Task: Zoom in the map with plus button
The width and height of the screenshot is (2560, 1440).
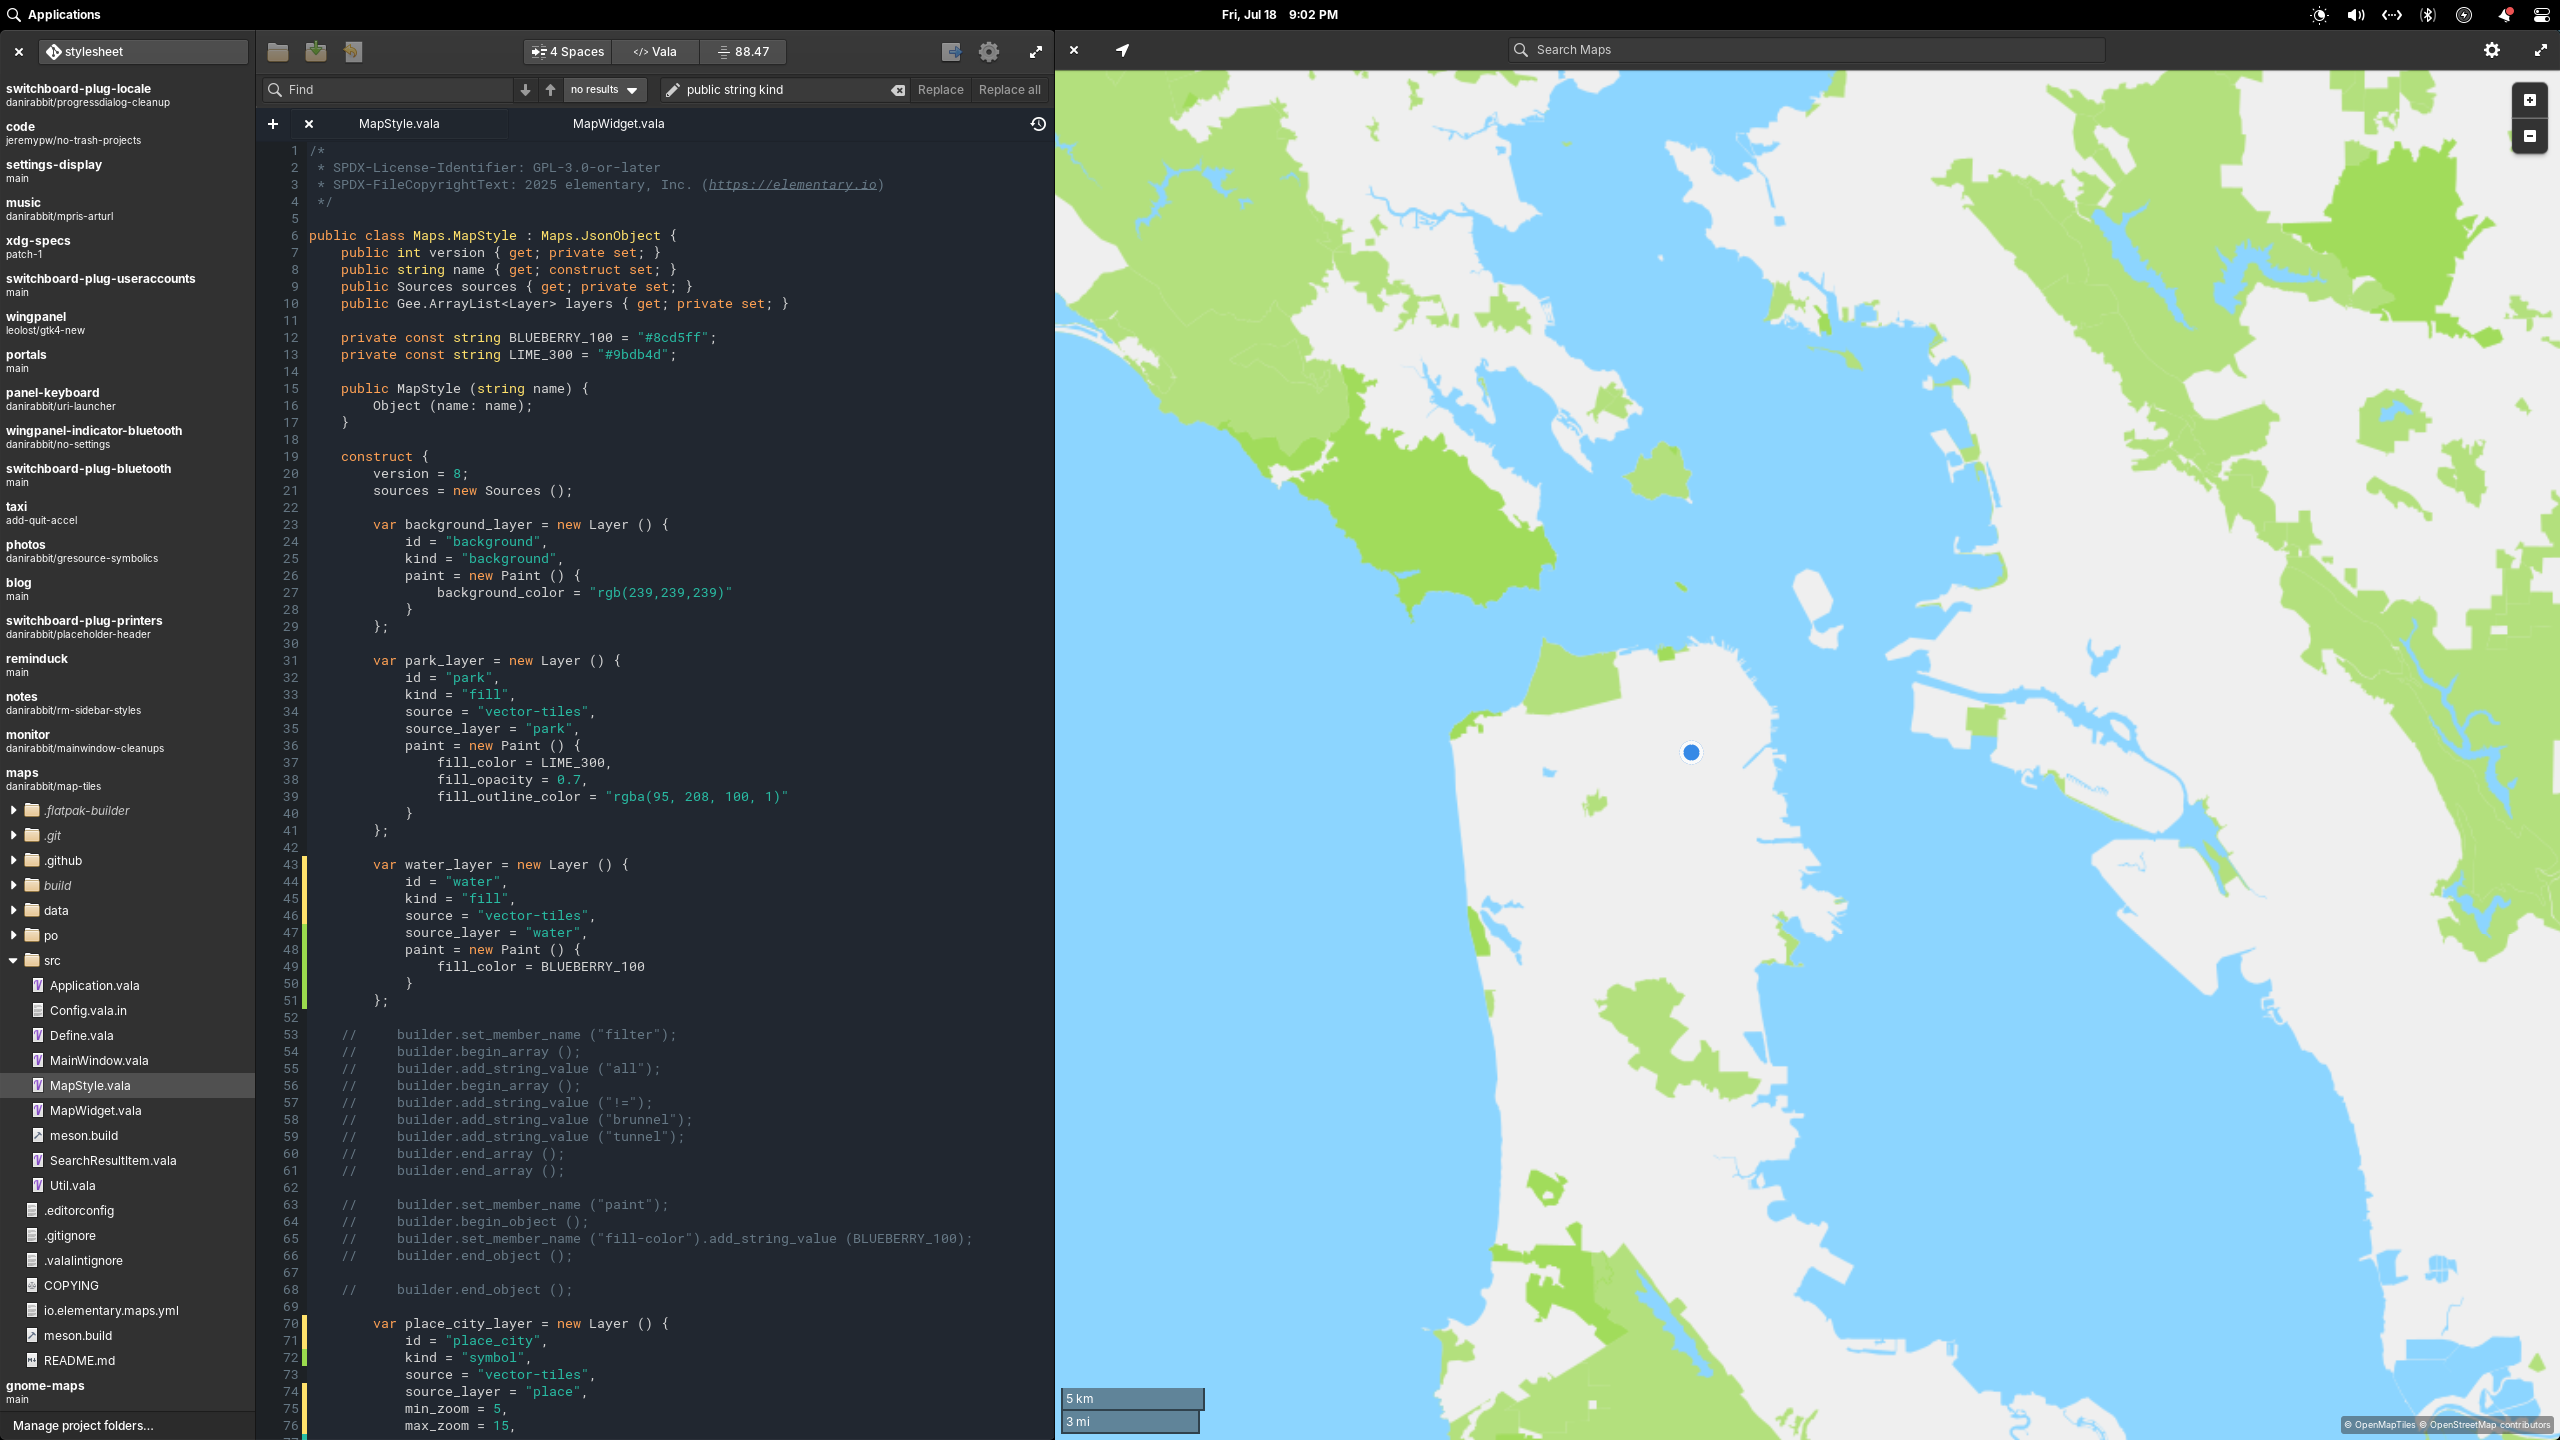Action: pos(2529,100)
